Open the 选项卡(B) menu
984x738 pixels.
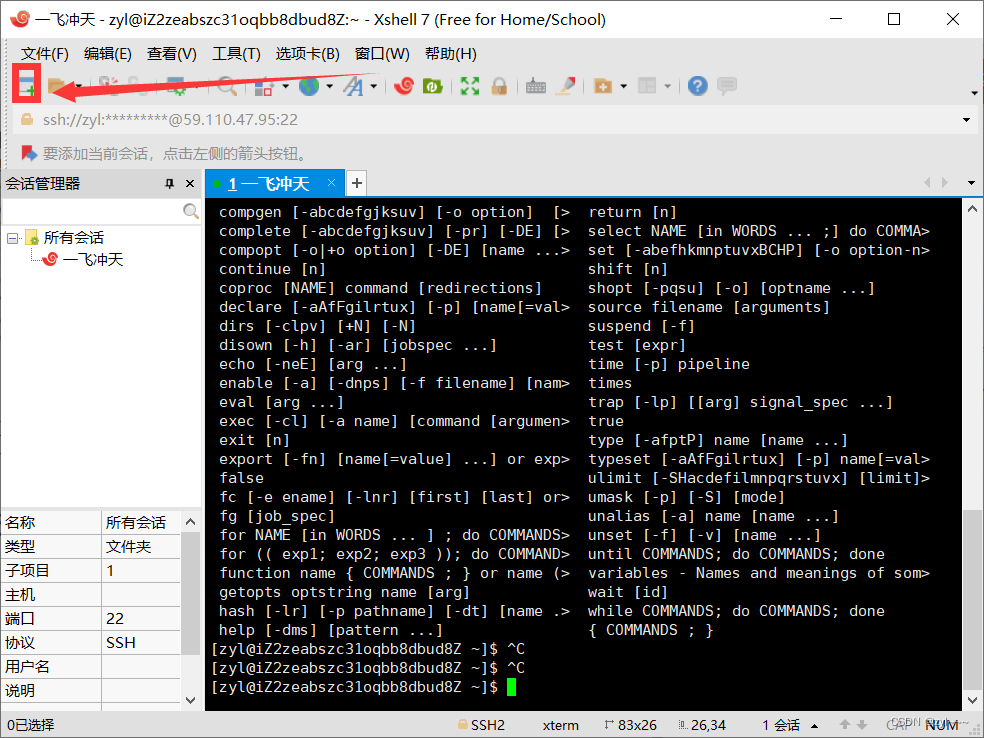(308, 54)
